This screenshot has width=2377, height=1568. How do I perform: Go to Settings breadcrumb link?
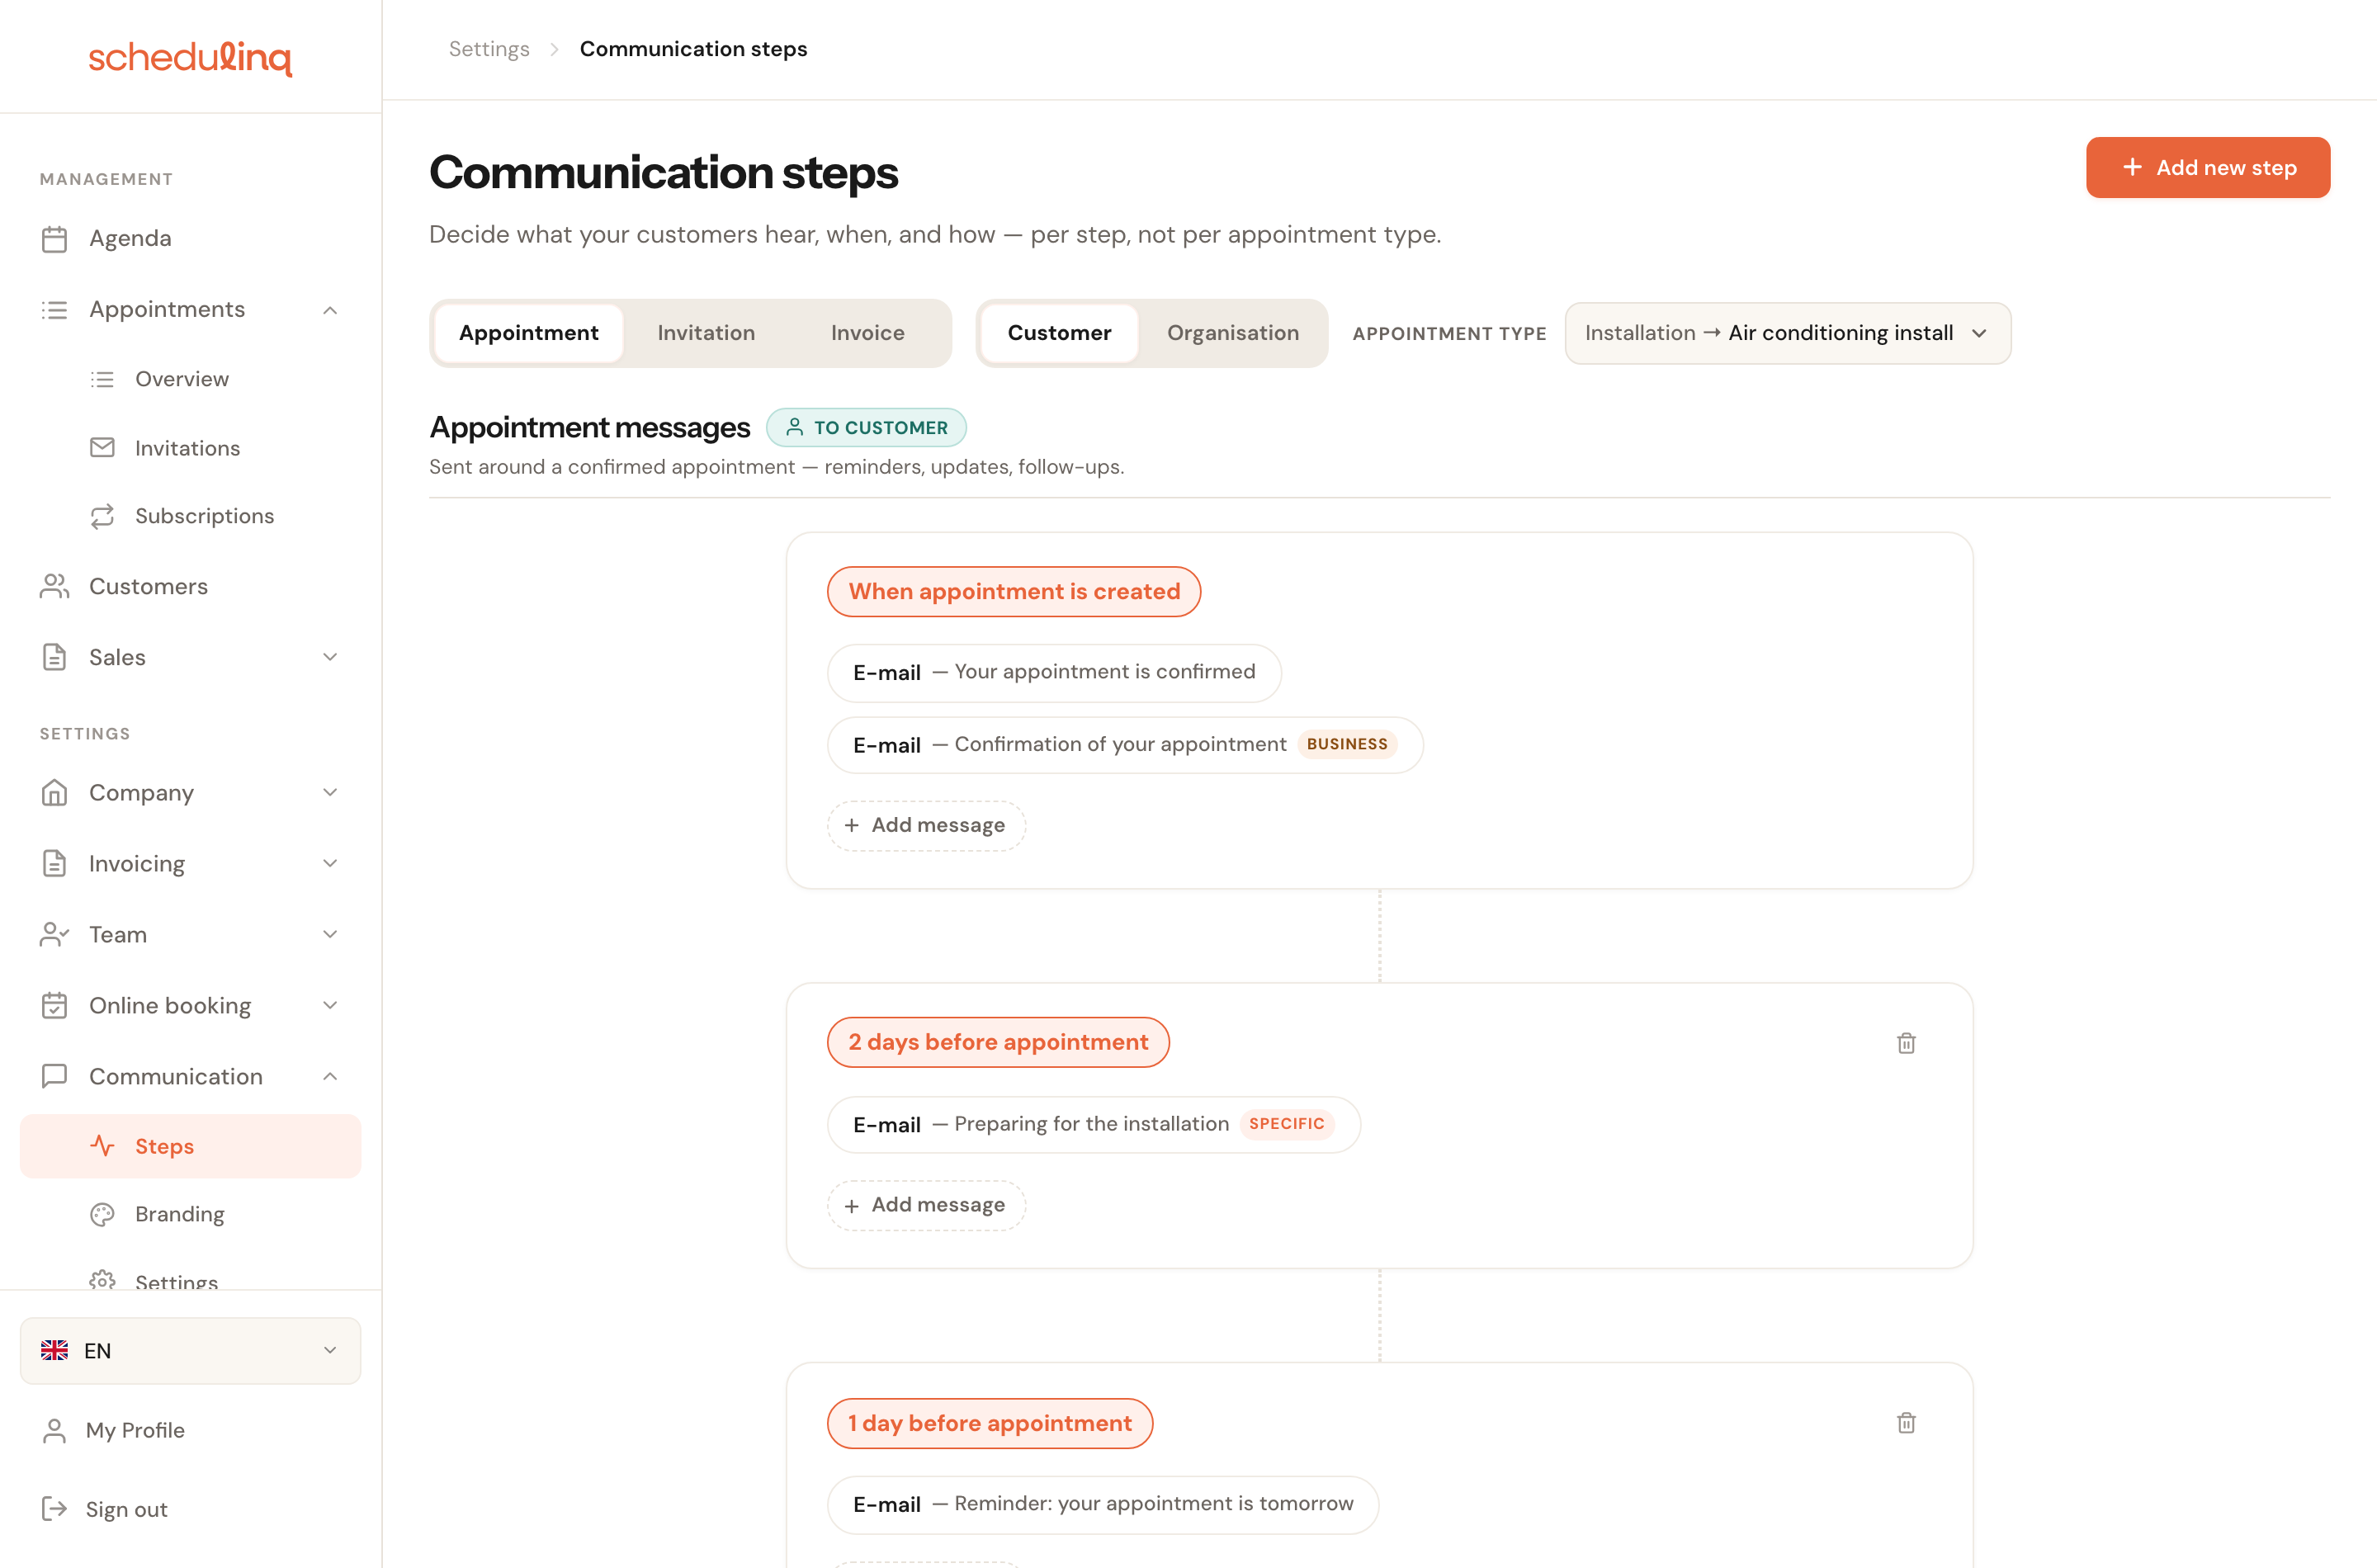pyautogui.click(x=489, y=49)
